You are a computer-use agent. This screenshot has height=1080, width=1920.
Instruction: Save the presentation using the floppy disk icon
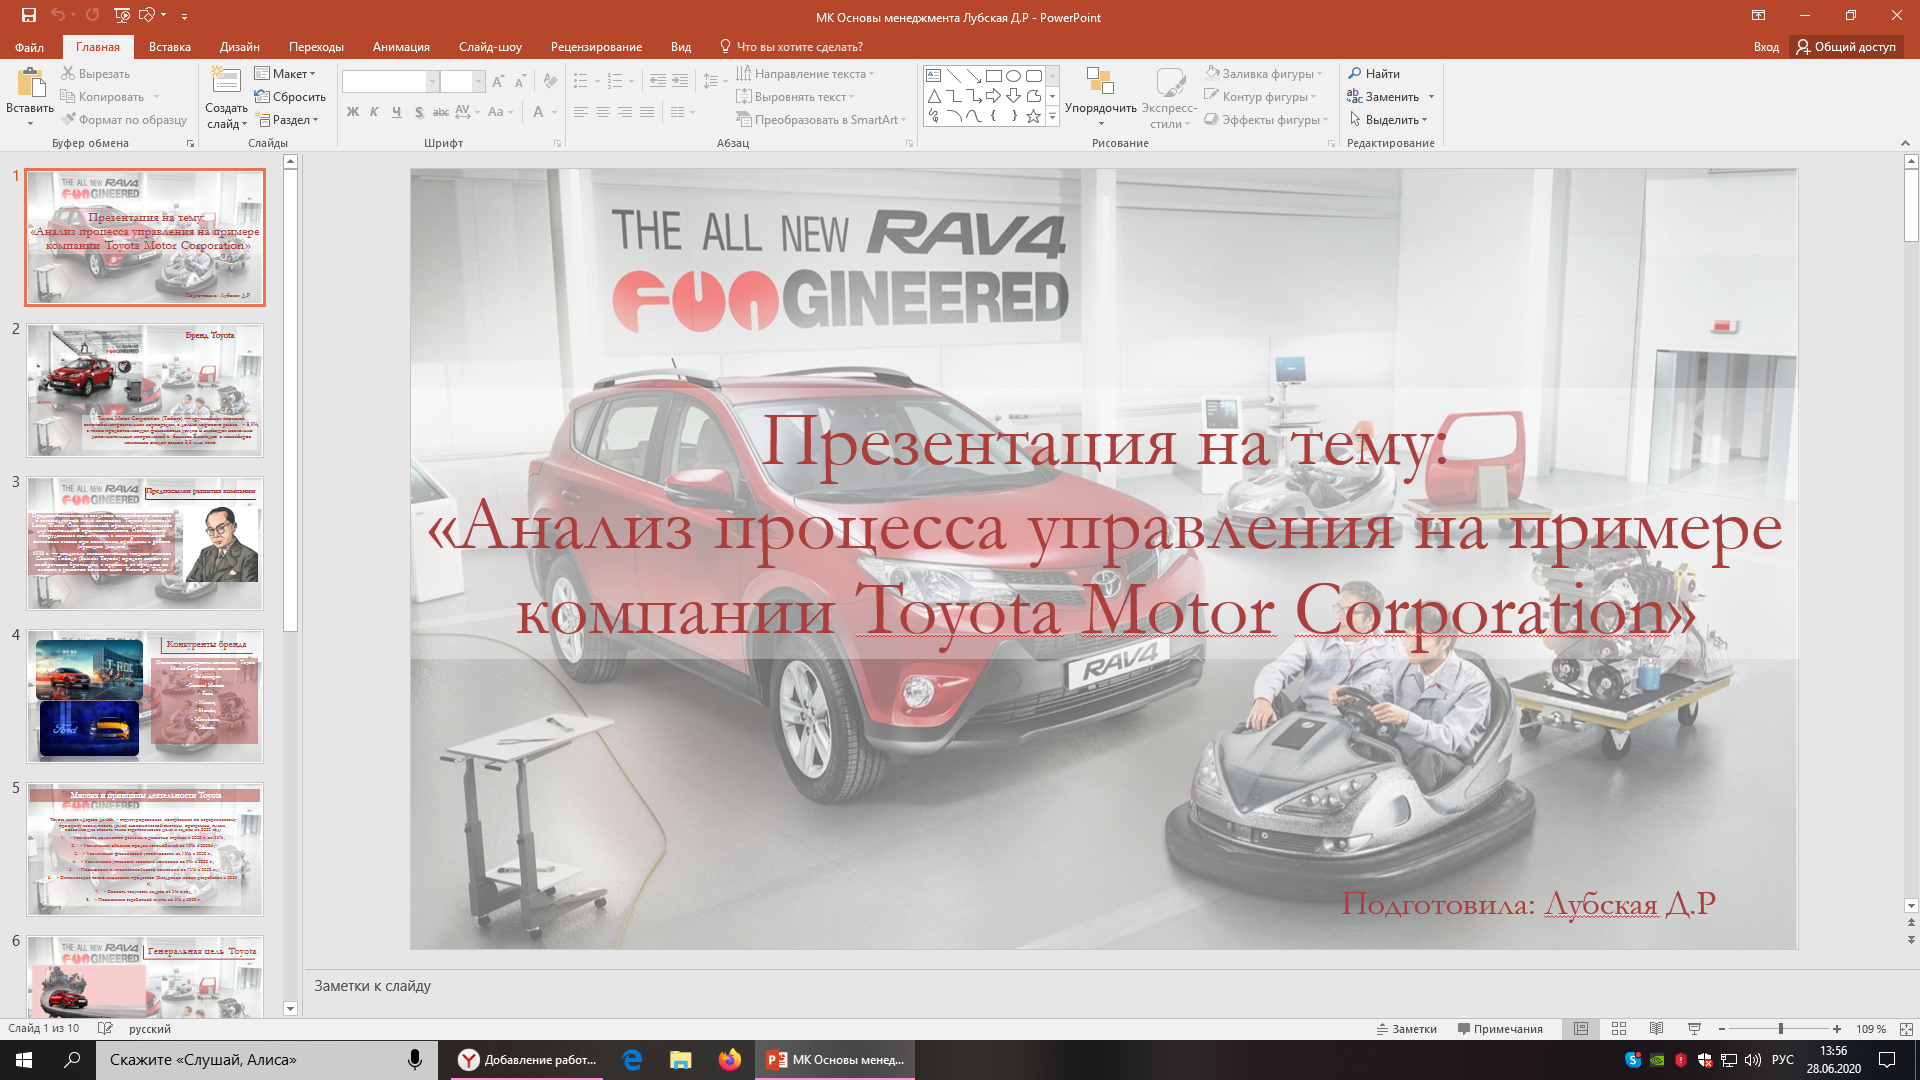point(28,15)
